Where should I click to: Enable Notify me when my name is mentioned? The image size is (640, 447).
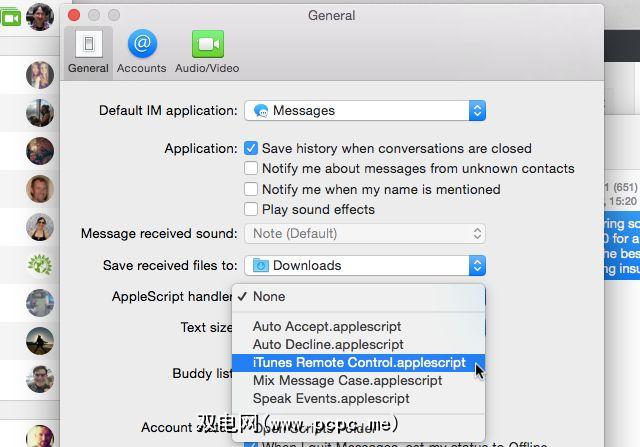point(251,189)
